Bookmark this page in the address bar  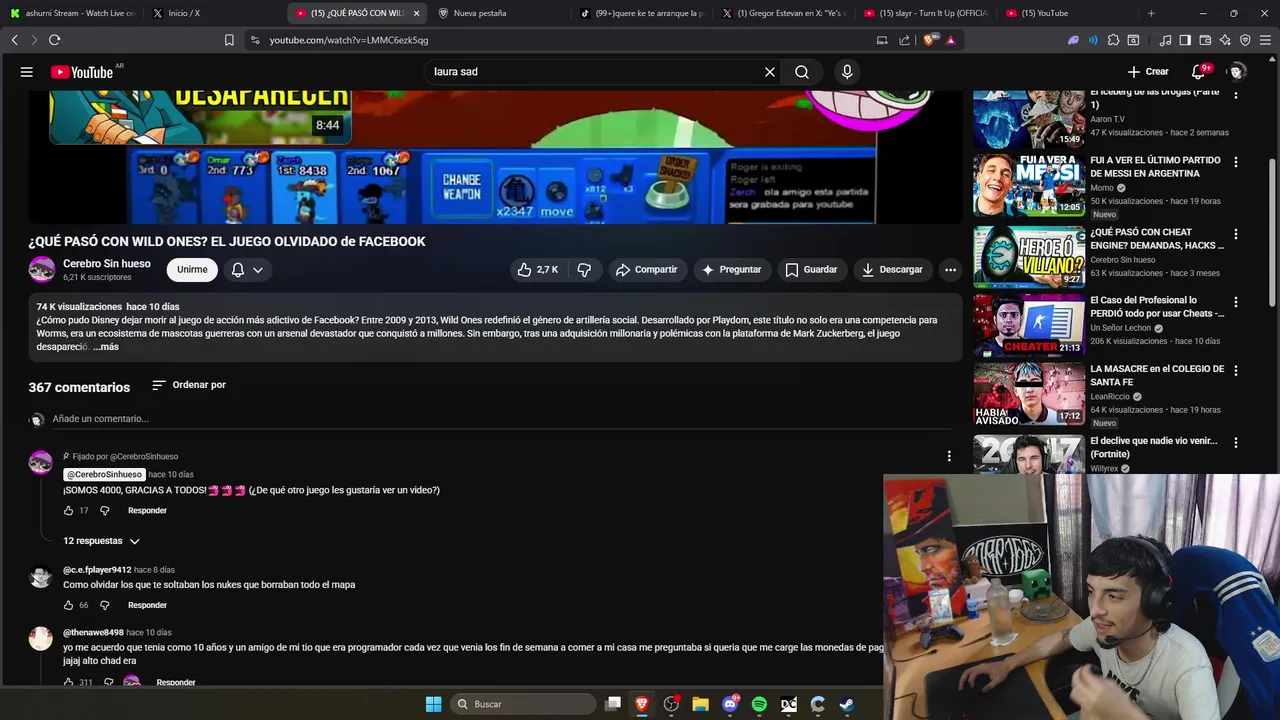pos(229,40)
